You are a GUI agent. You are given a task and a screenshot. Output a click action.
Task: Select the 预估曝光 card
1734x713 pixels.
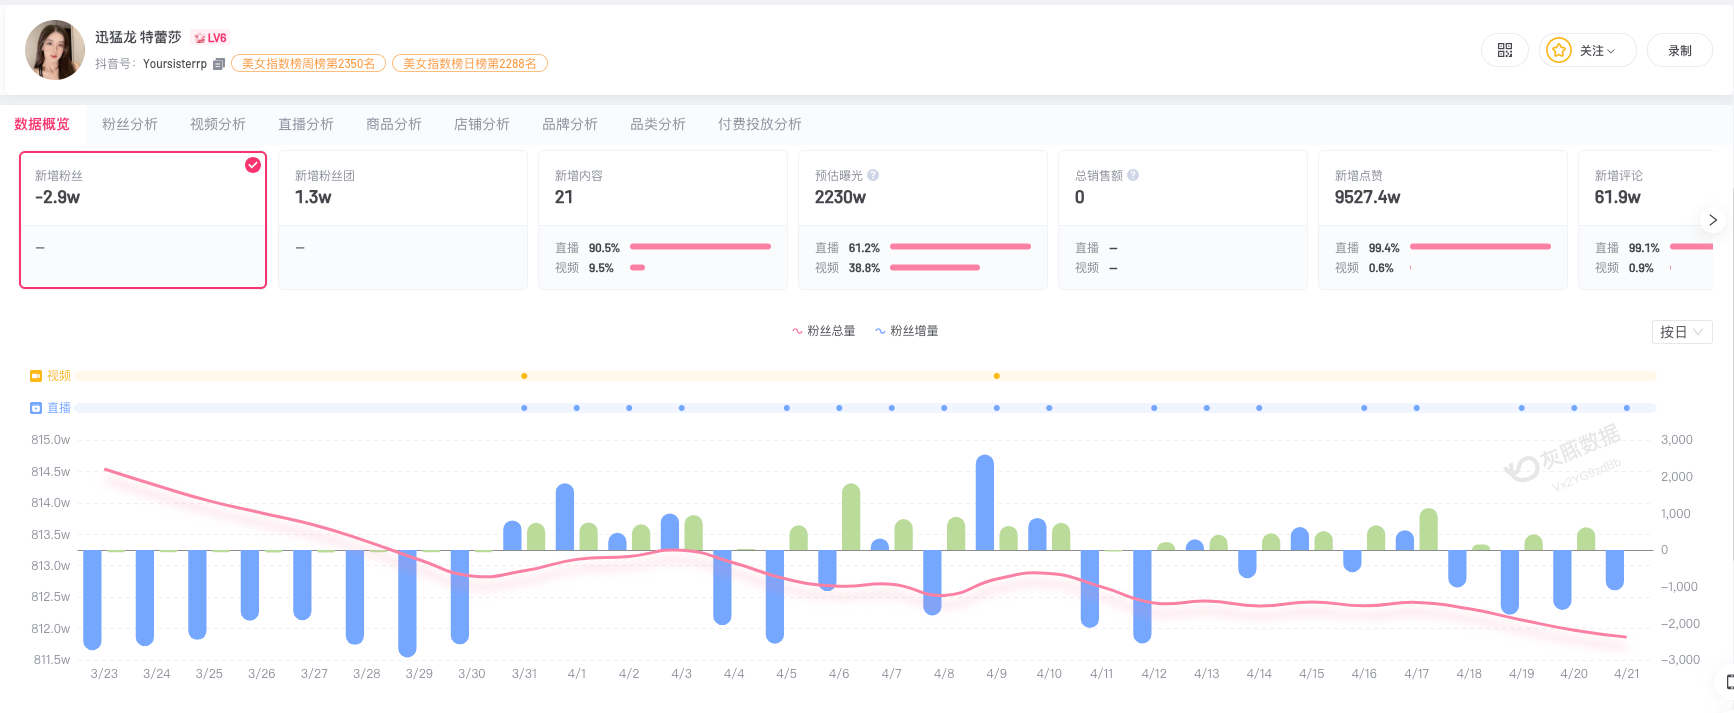tap(923, 220)
